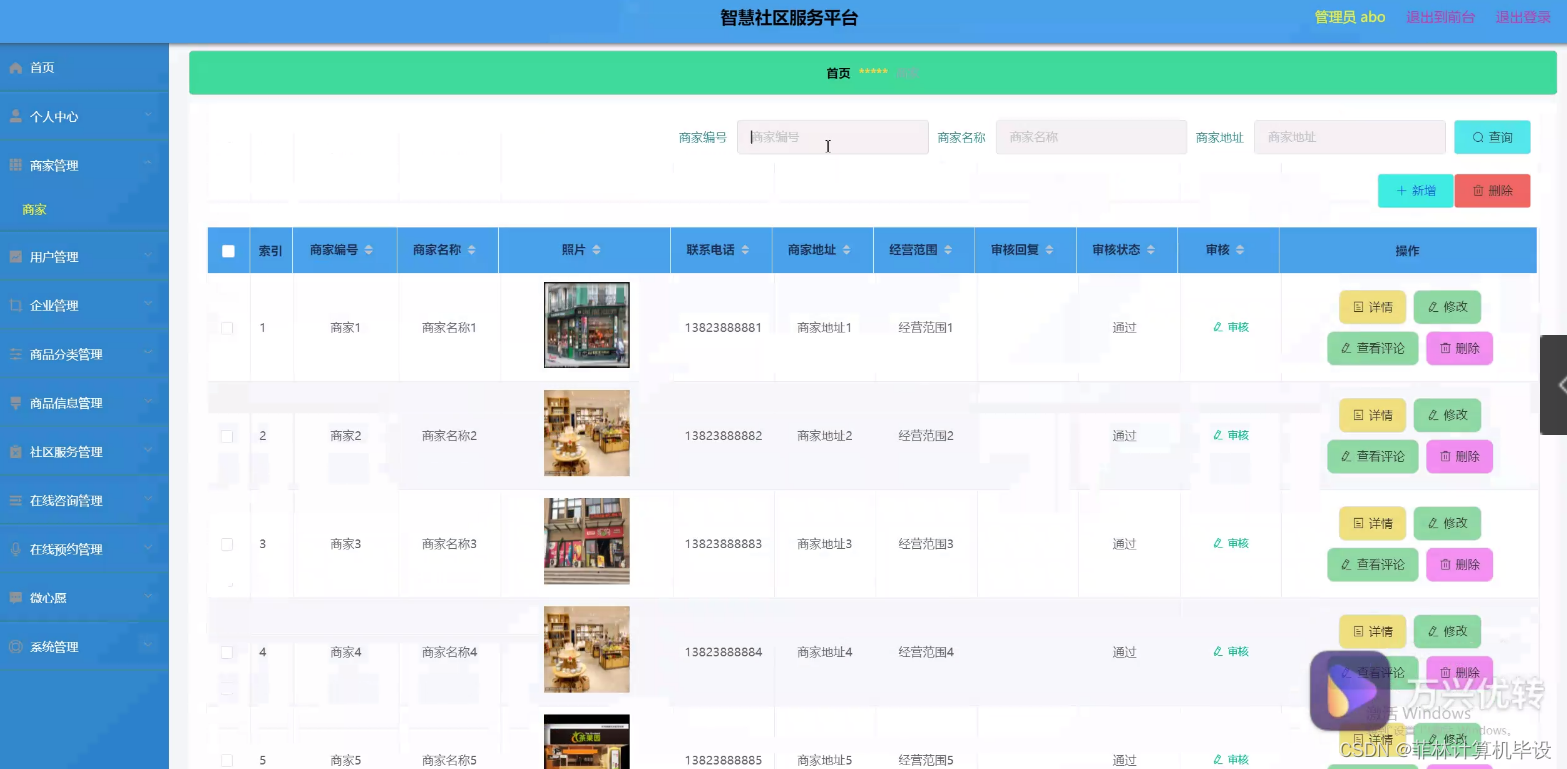
Task: Click 退出登录 to log out
Action: (x=1522, y=17)
